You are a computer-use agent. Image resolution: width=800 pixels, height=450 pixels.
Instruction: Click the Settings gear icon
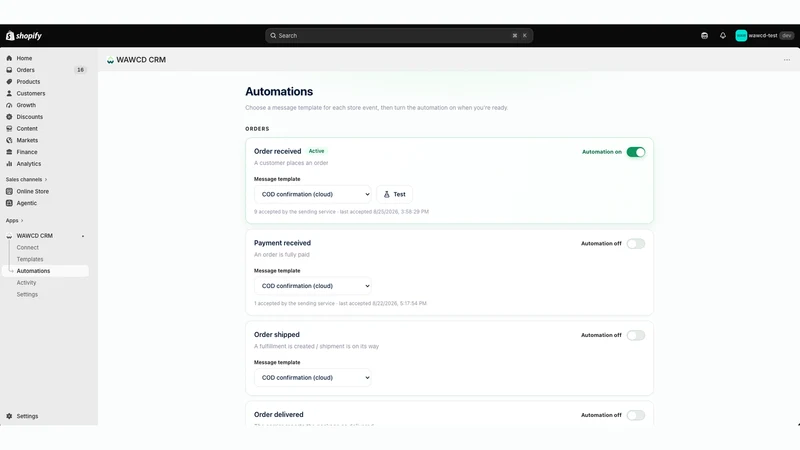click(9, 416)
